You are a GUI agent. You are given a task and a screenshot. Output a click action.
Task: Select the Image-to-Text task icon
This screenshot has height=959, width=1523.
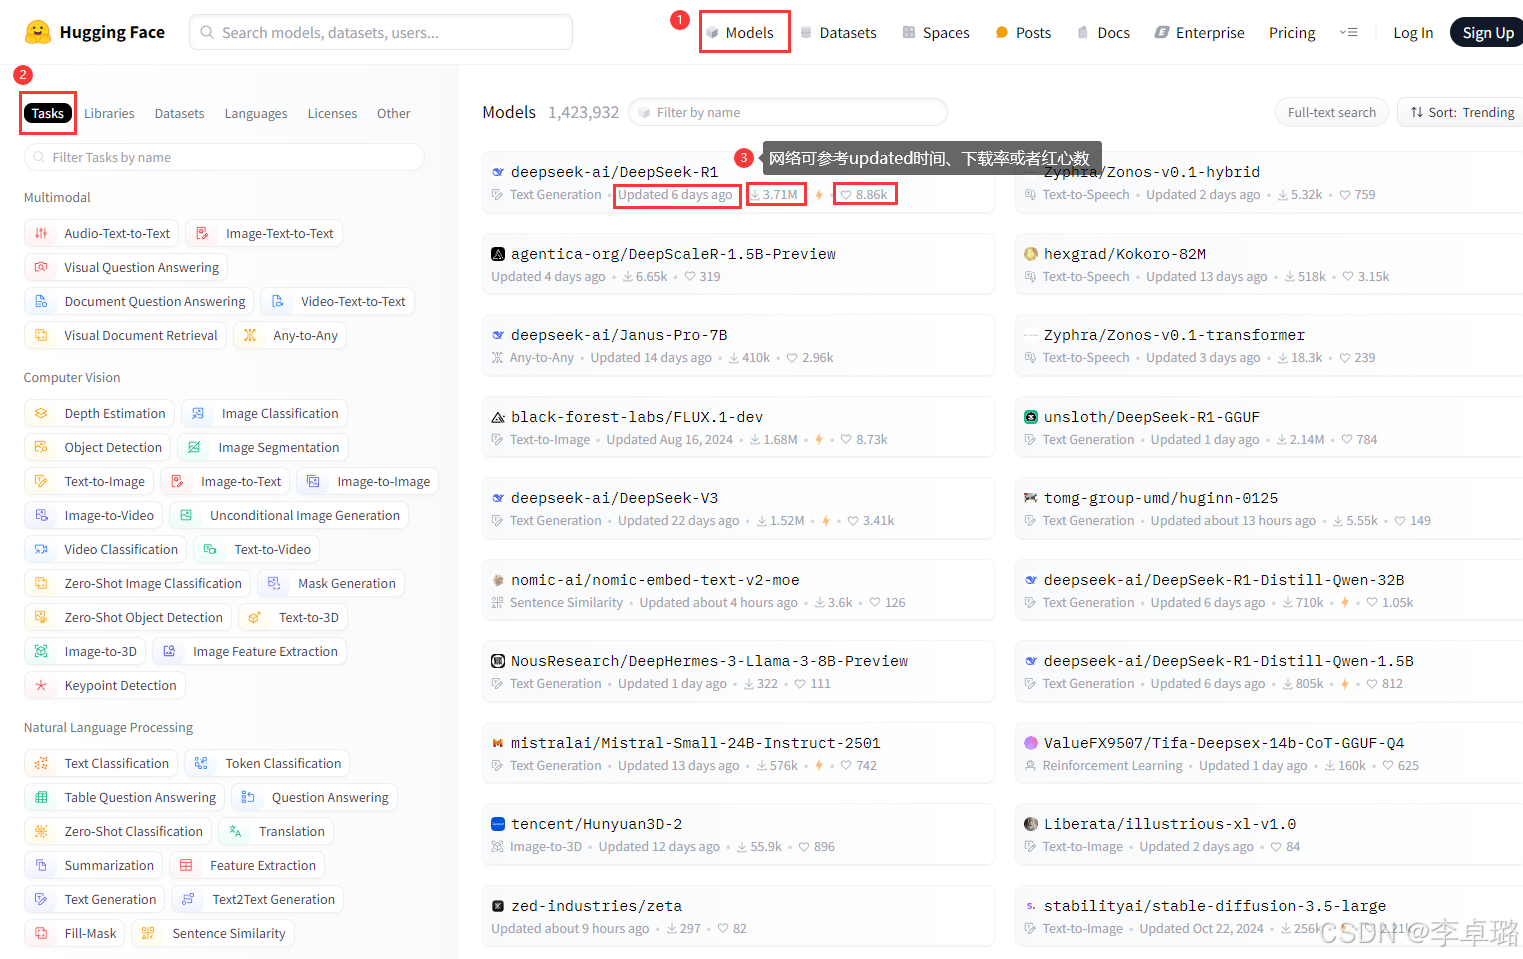pos(177,481)
